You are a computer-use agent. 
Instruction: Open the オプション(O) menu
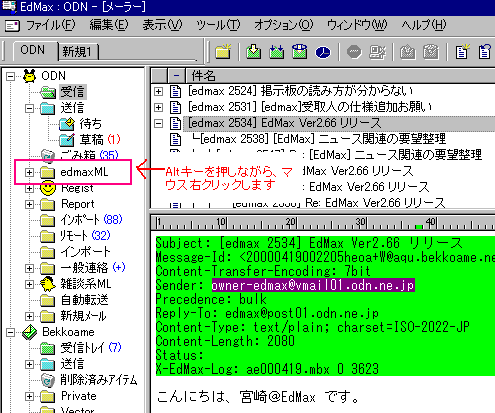click(x=284, y=25)
